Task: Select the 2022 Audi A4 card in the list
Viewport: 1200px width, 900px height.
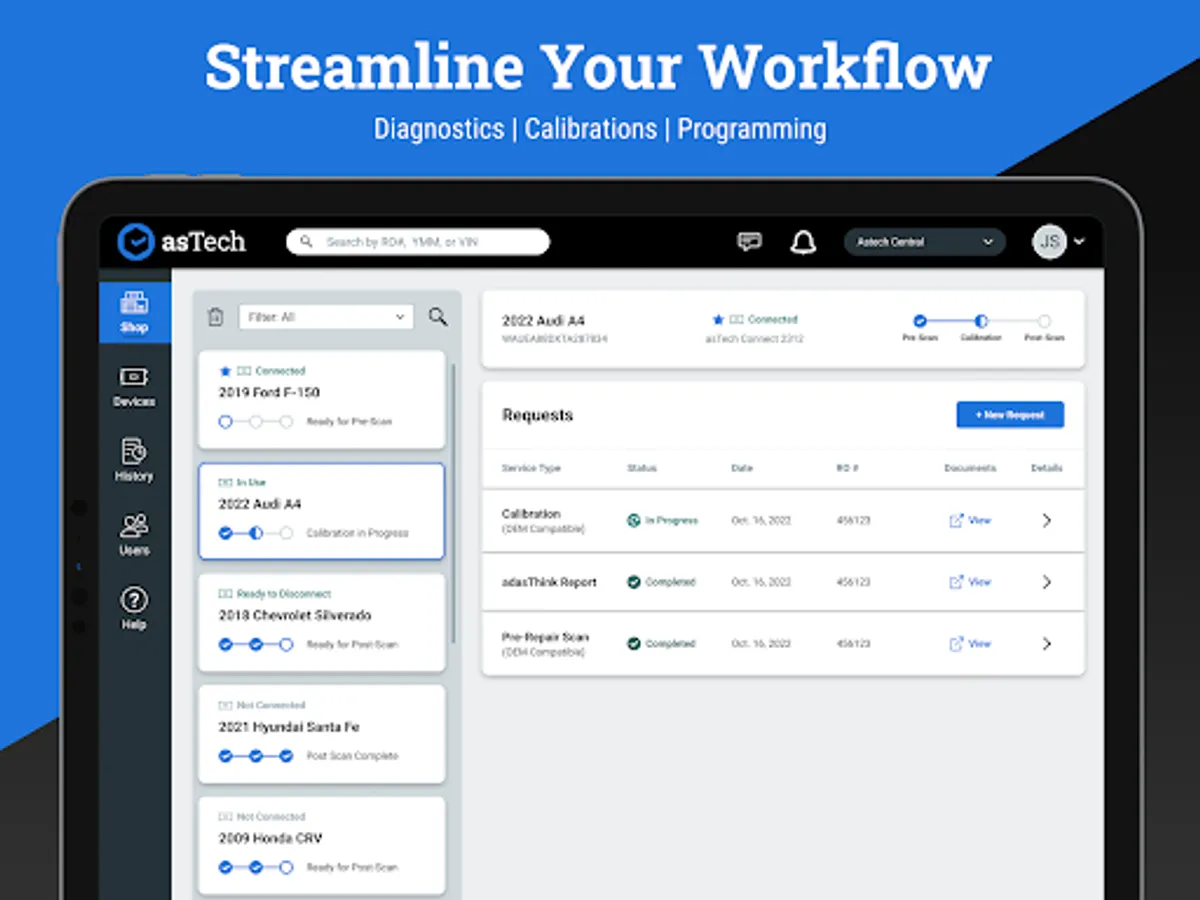Action: tap(322, 511)
